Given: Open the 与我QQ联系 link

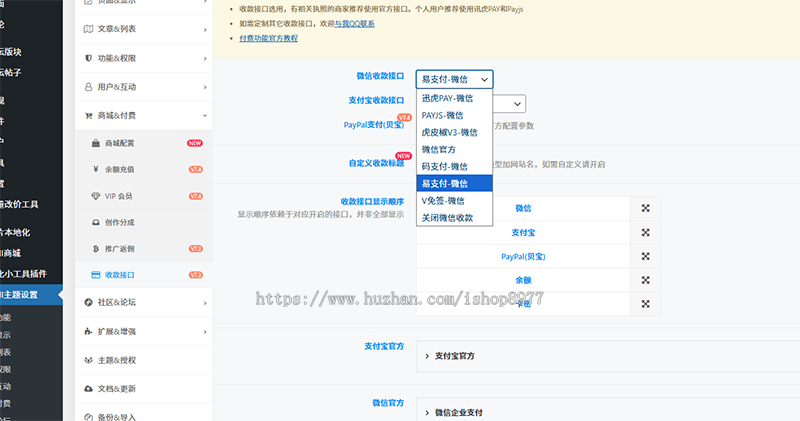Looking at the screenshot, I should tap(355, 23).
